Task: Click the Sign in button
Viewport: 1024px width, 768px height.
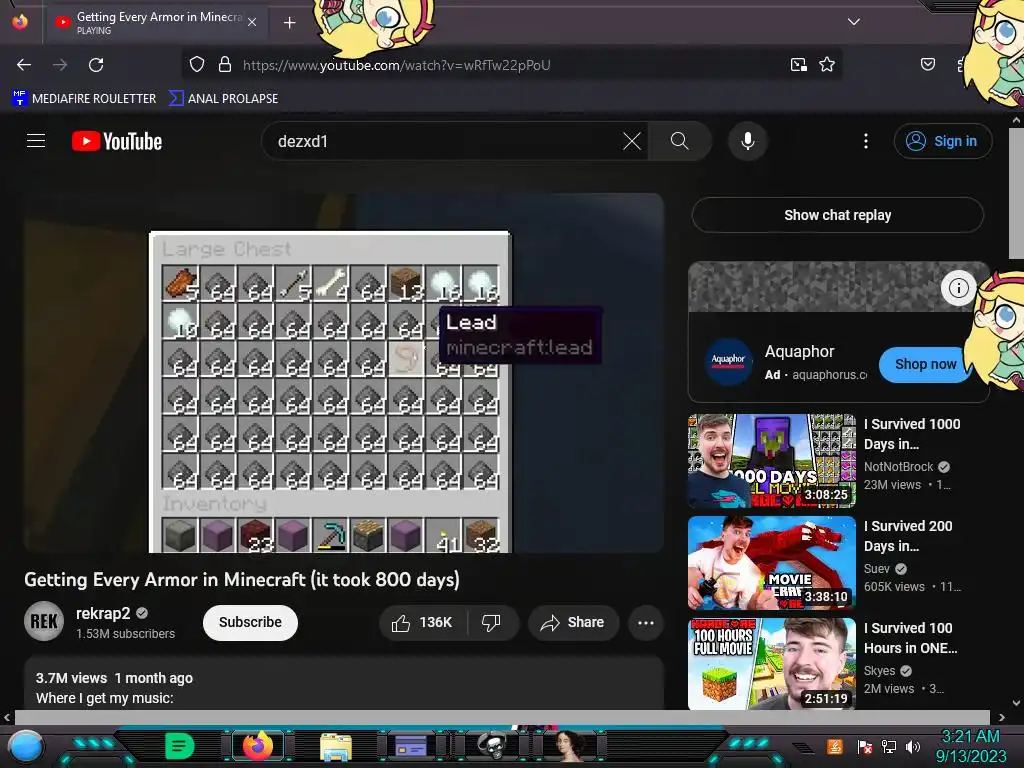Action: tap(942, 141)
